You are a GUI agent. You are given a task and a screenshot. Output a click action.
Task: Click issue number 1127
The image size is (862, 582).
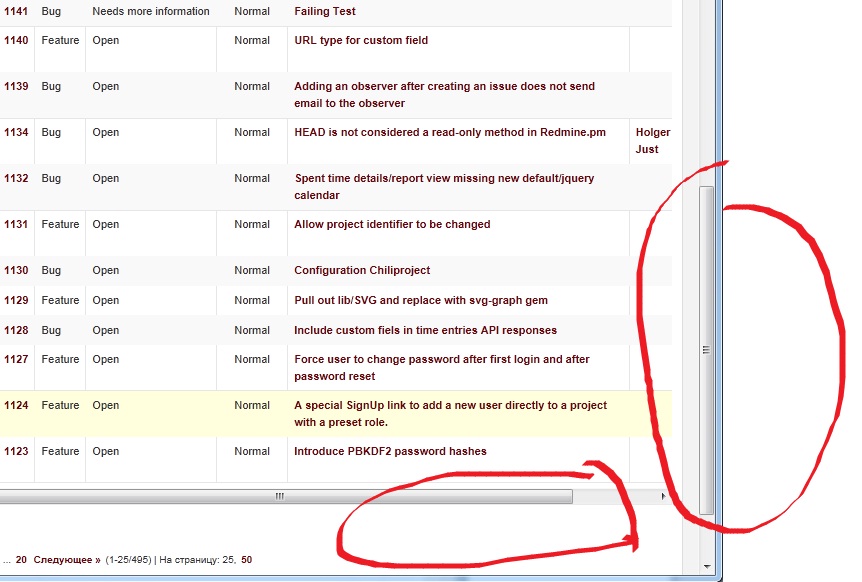coord(16,359)
